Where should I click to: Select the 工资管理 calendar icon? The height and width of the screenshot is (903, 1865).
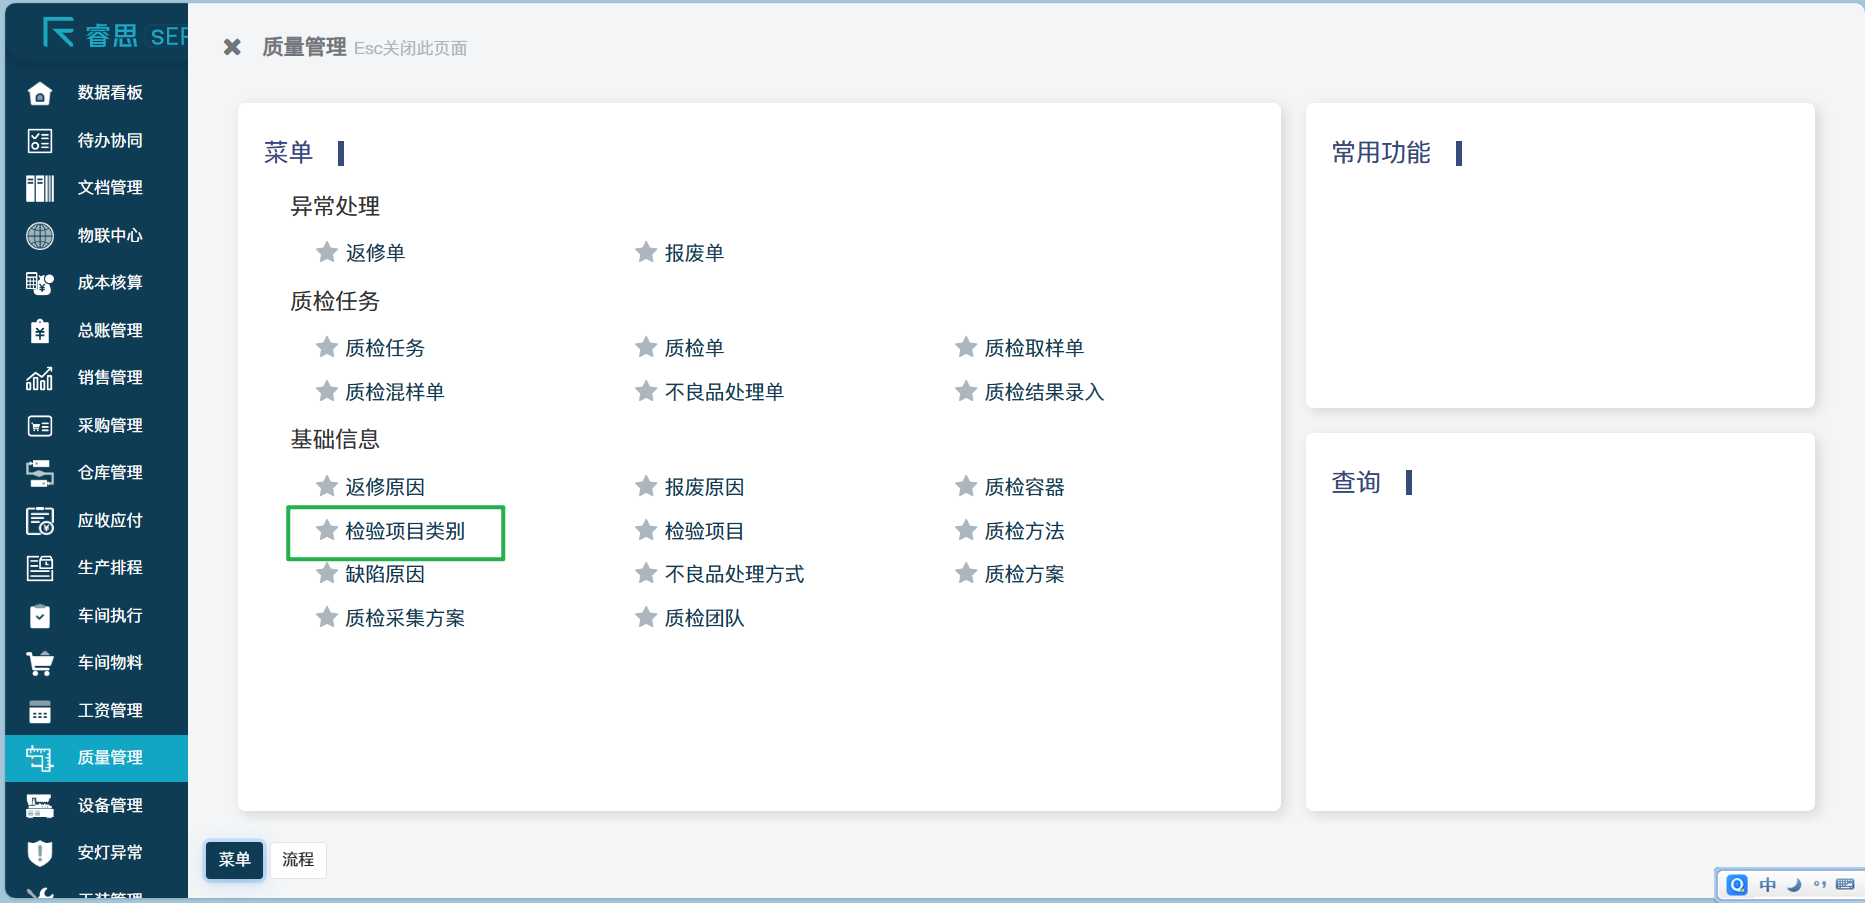click(40, 711)
